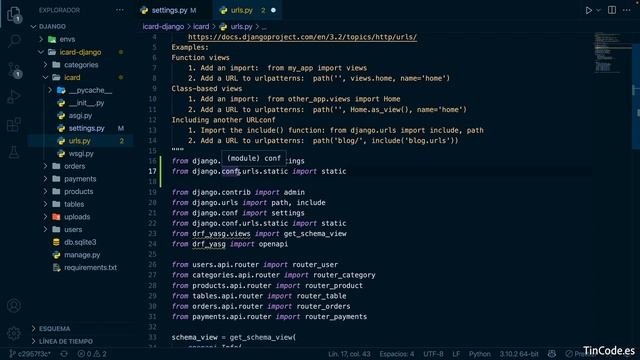This screenshot has width=640, height=360.
Task: Open the Django docs URL link
Action: click(302, 37)
